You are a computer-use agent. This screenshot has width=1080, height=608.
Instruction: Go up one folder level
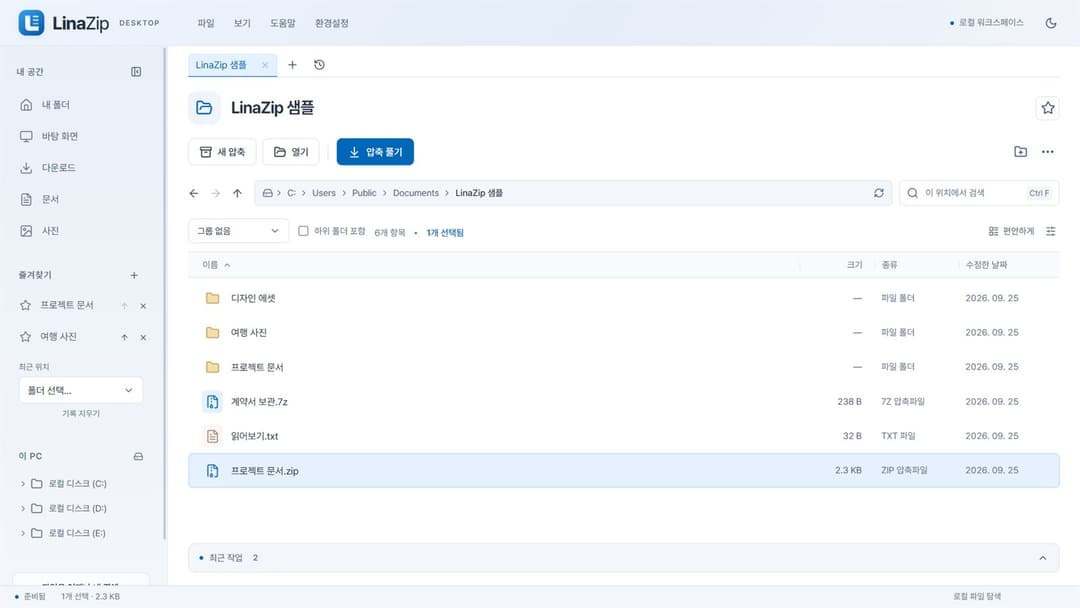tap(238, 193)
